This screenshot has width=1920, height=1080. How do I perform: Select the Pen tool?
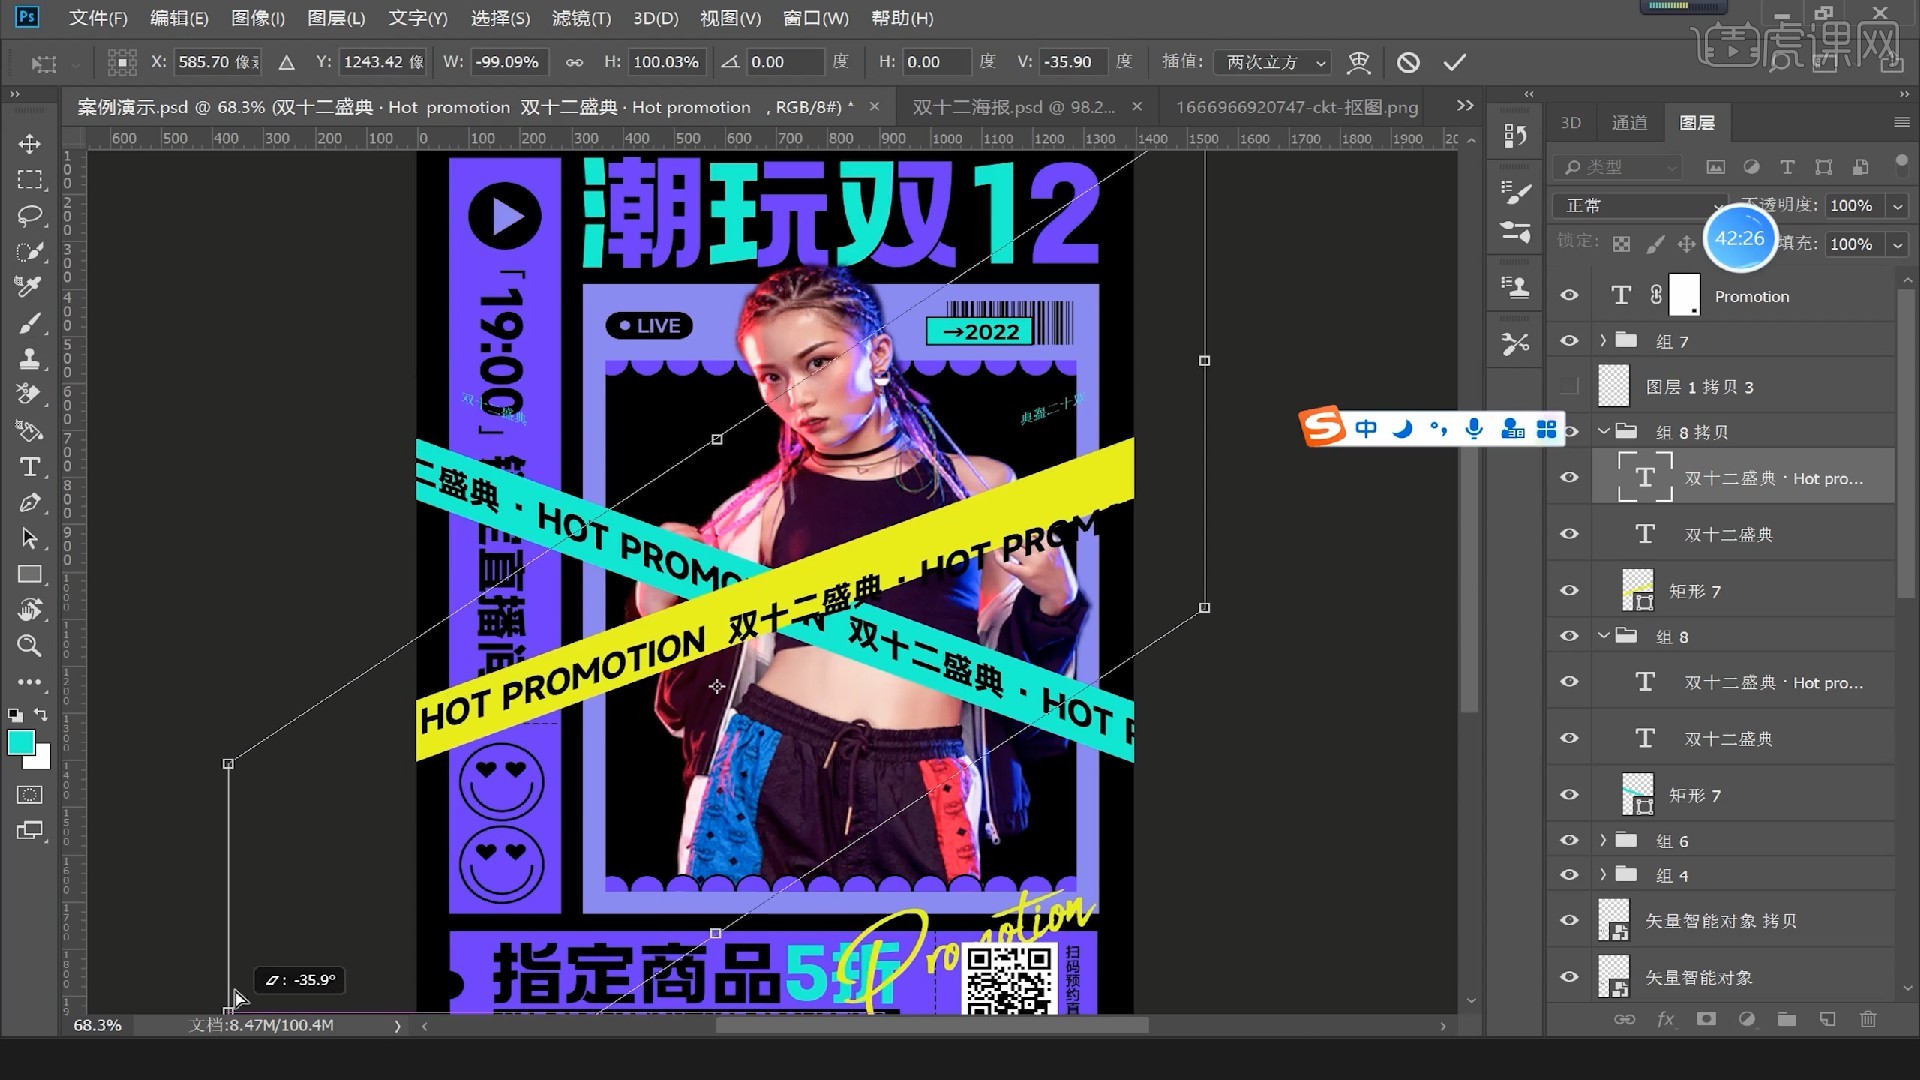(29, 502)
